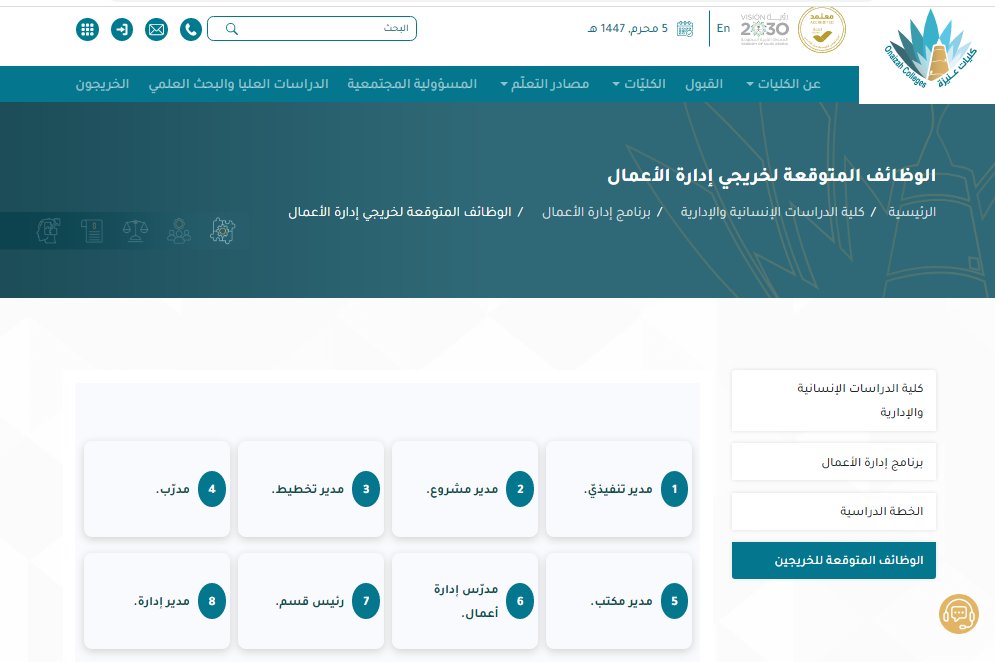This screenshot has height=662, width=995.
Task: Click الرئيسية in the breadcrumb
Action: click(912, 212)
